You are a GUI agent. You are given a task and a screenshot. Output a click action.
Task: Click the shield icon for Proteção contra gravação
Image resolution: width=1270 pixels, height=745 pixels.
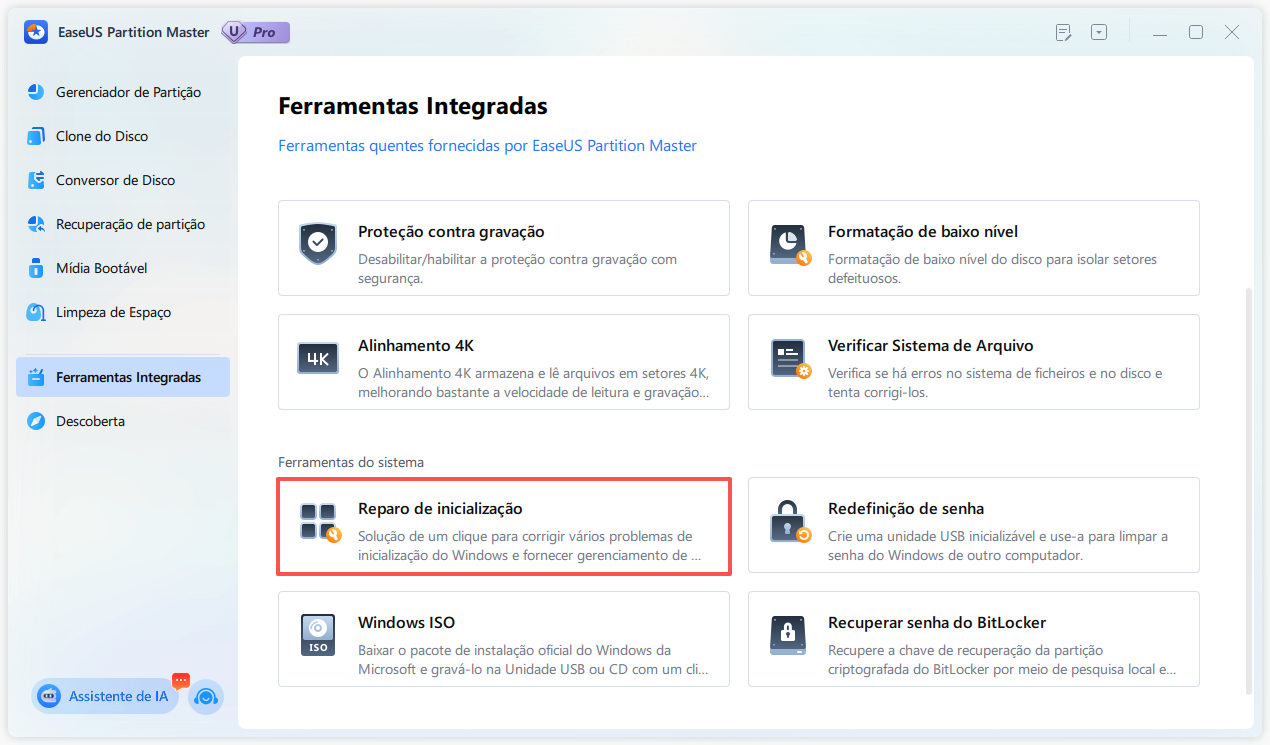(x=318, y=242)
